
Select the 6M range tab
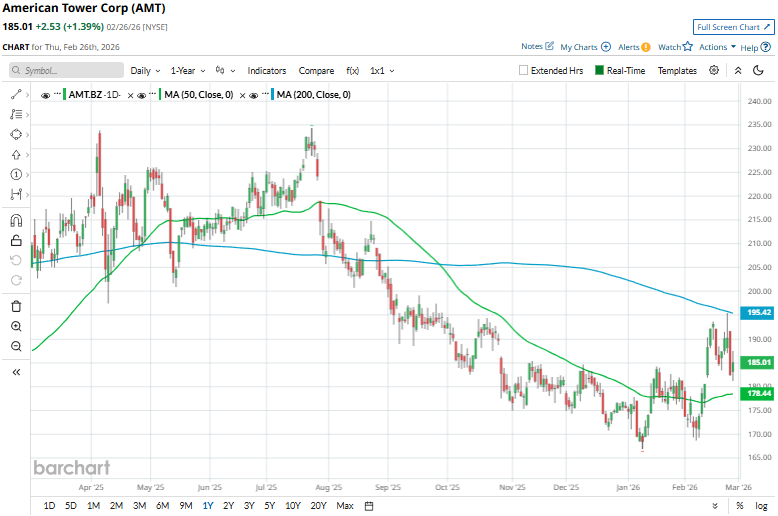(x=163, y=506)
